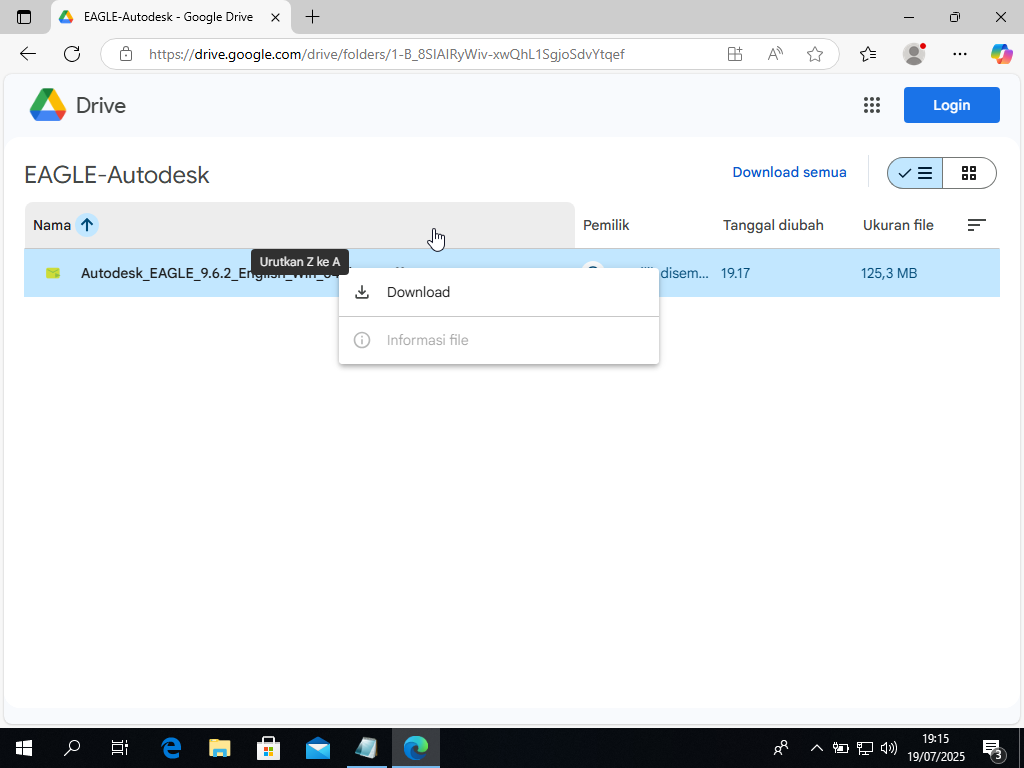Switch to grid layout view

(x=968, y=173)
